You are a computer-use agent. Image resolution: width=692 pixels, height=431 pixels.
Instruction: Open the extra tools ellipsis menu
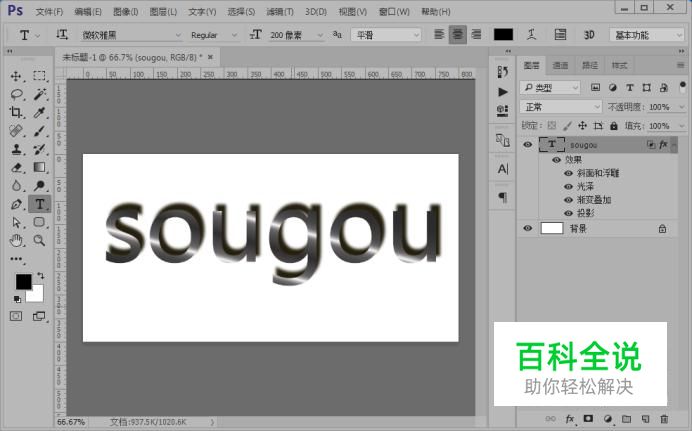coord(16,259)
